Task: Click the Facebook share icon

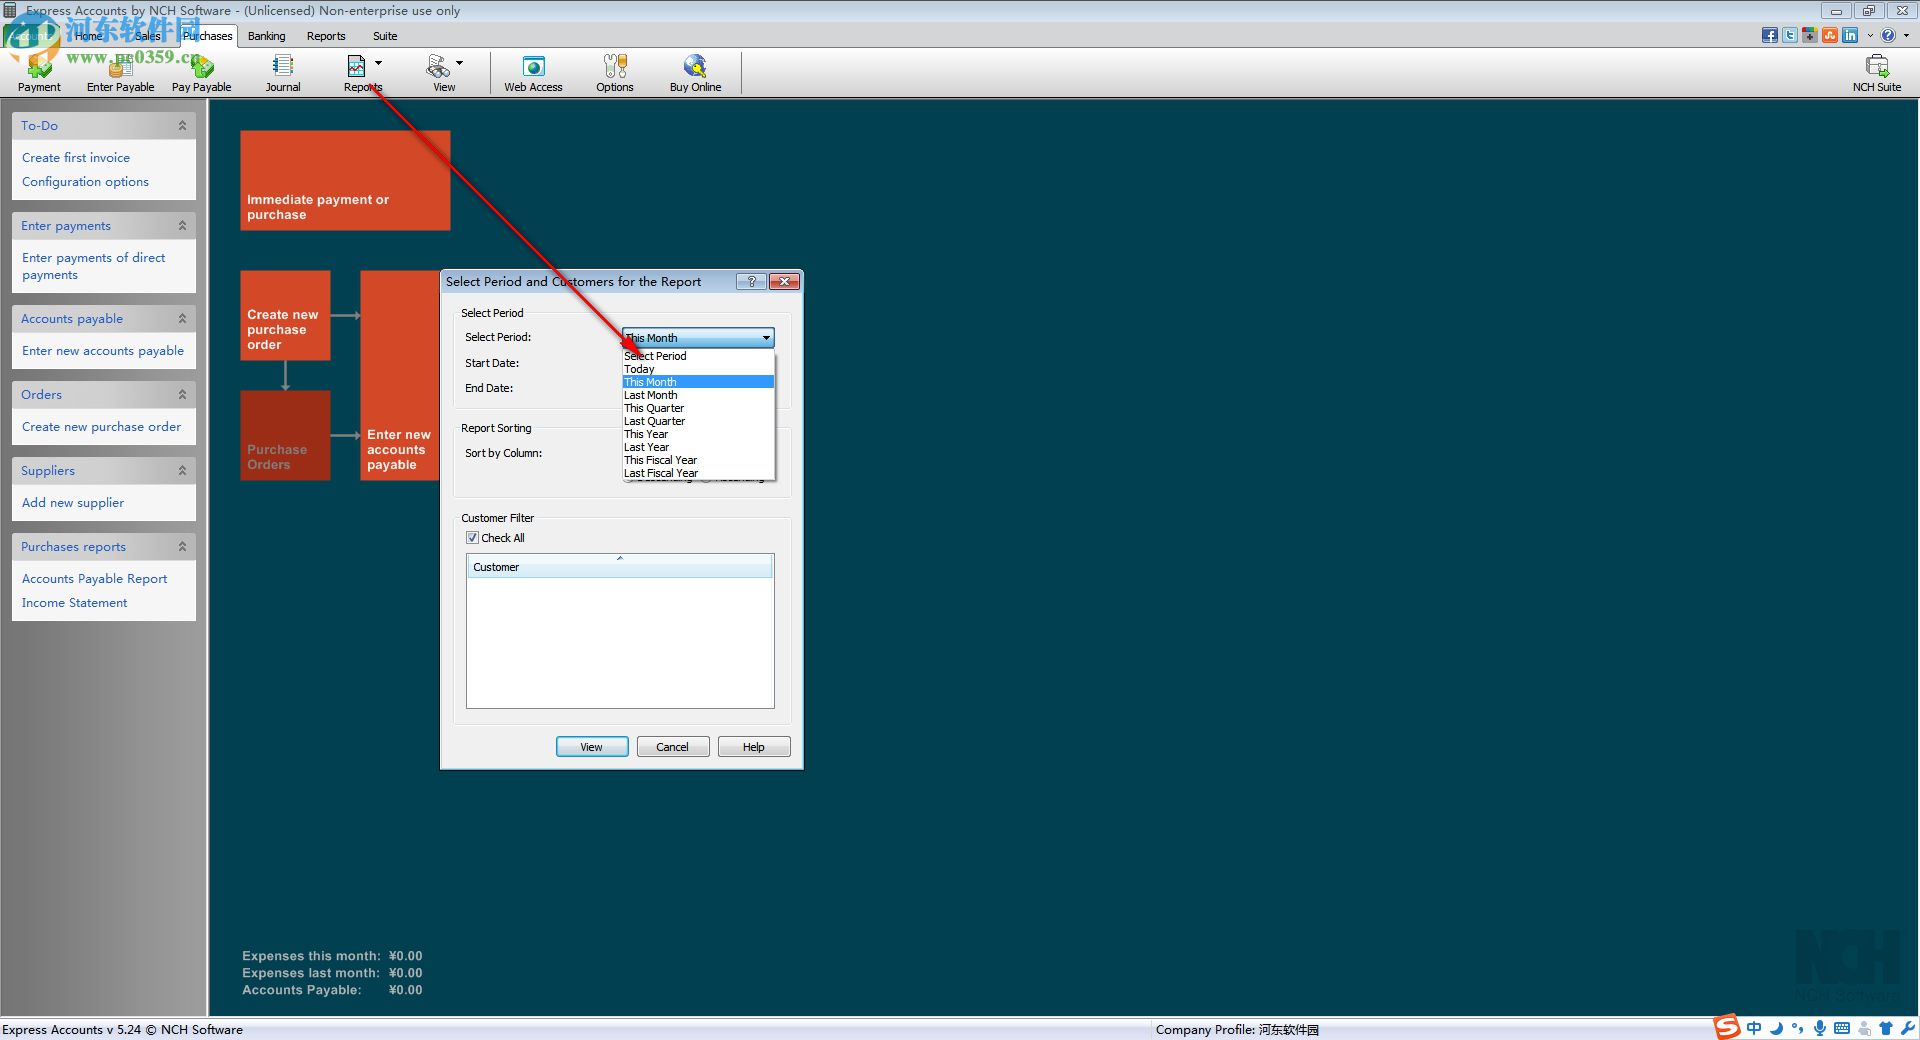Action: tap(1770, 35)
